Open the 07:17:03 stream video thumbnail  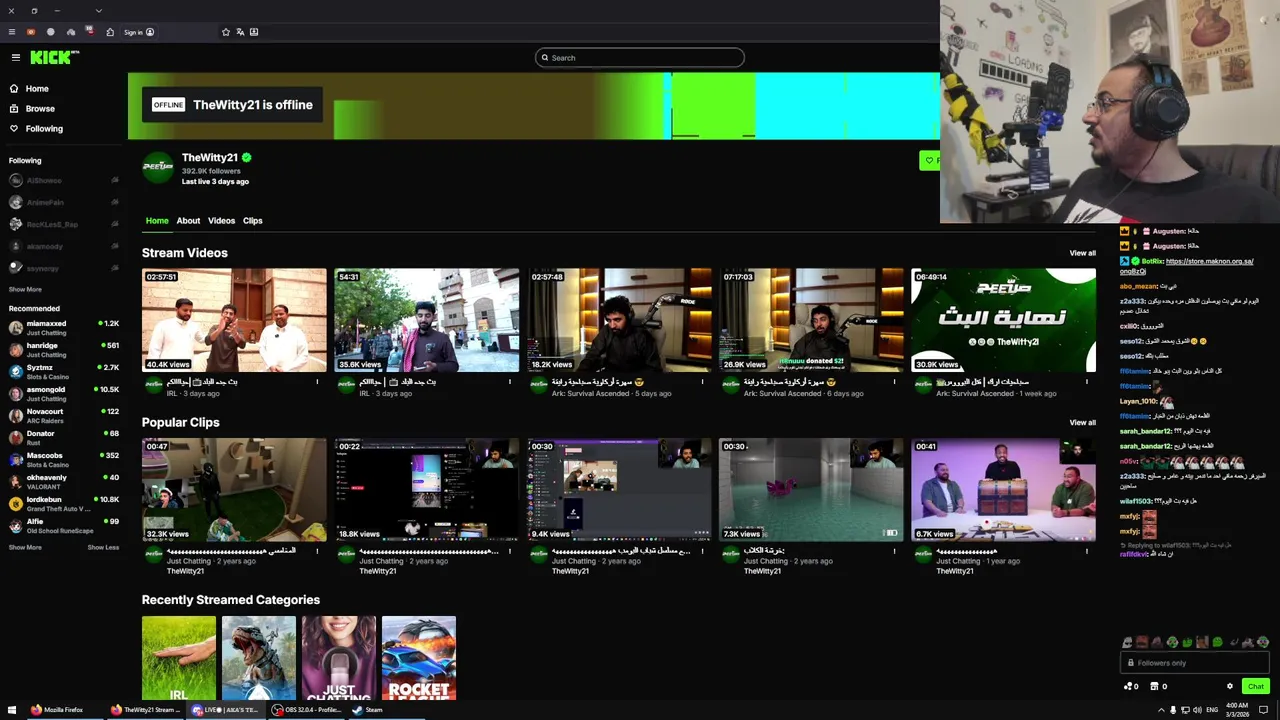(x=811, y=320)
